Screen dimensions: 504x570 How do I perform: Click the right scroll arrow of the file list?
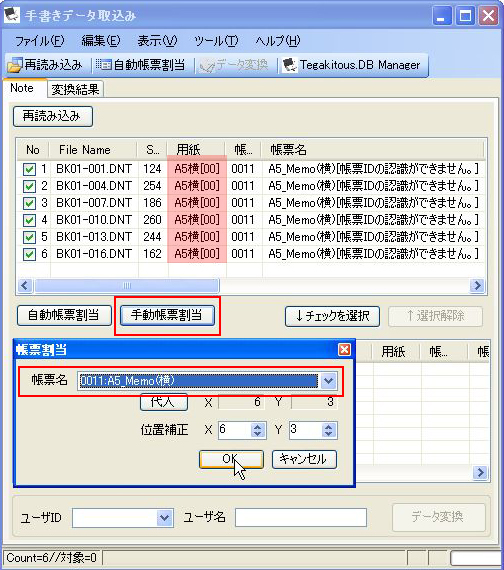pyautogui.click(x=477, y=285)
